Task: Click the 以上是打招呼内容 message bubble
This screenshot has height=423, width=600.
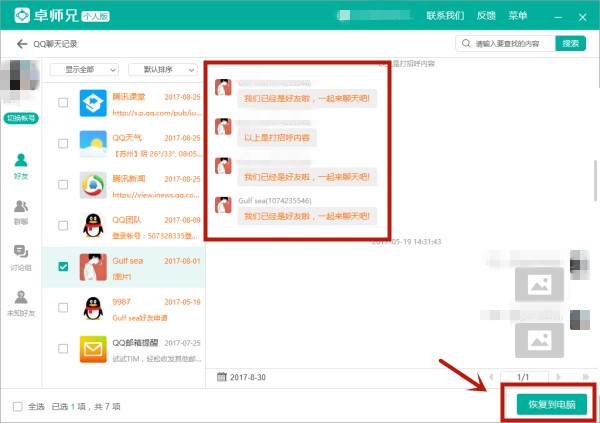Action: coord(277,137)
